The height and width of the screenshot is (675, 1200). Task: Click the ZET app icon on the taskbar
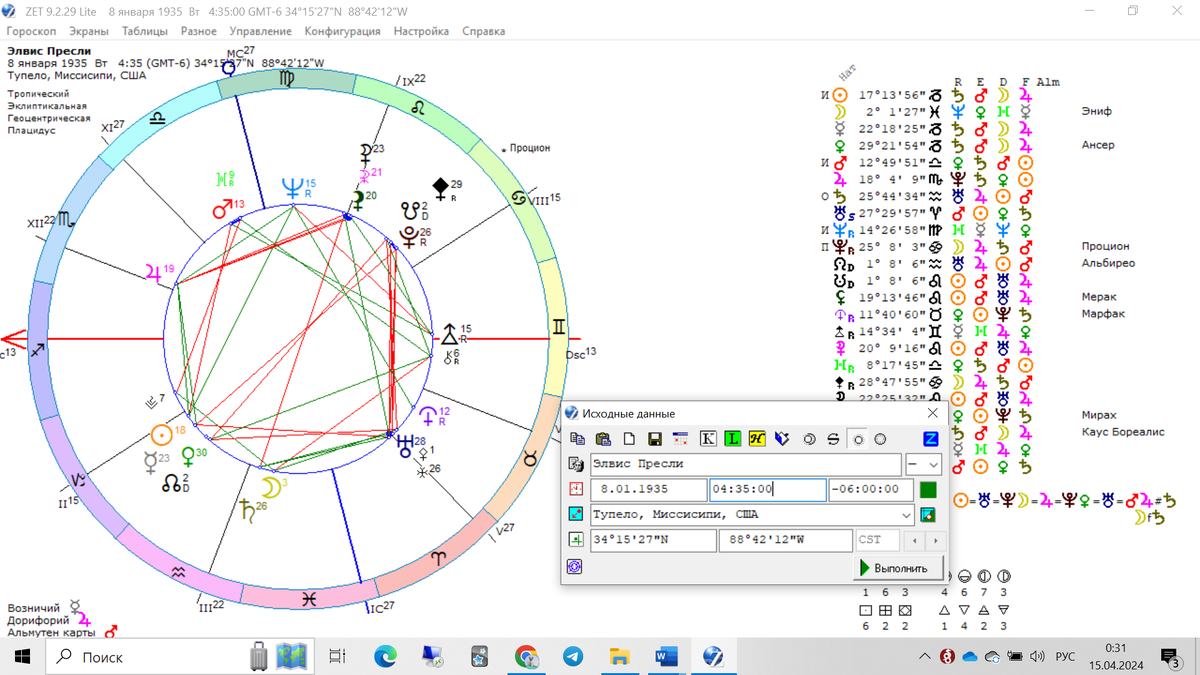714,656
